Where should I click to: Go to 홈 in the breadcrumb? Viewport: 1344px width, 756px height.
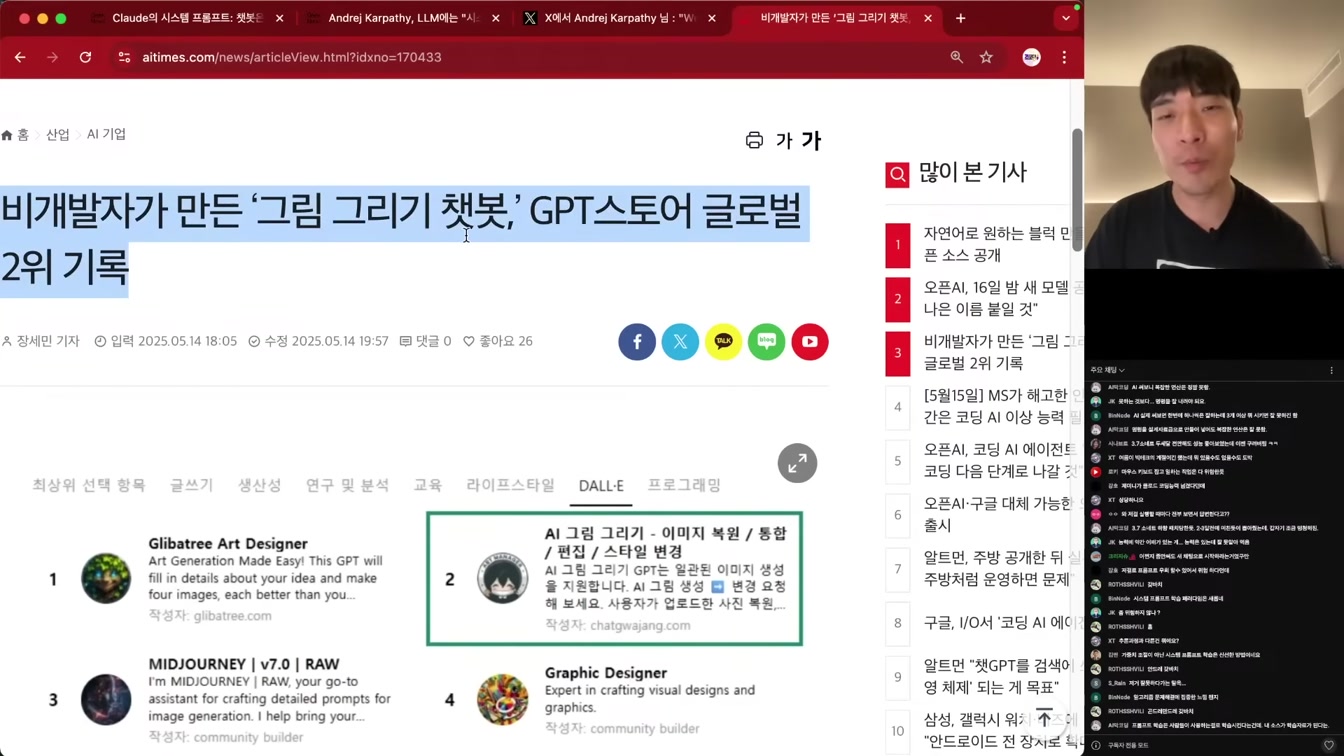click(x=15, y=135)
